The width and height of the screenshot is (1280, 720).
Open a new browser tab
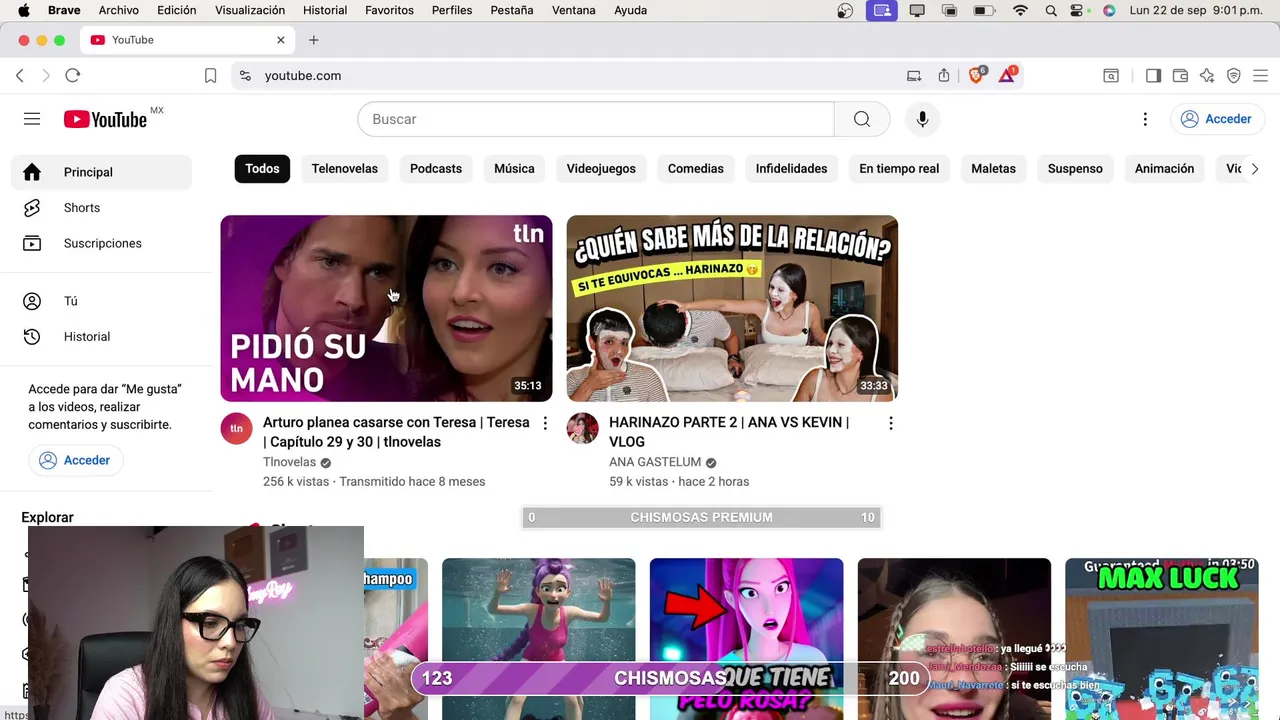[313, 40]
